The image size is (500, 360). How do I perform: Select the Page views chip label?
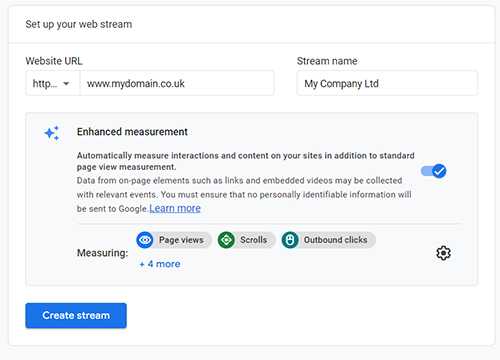181,240
